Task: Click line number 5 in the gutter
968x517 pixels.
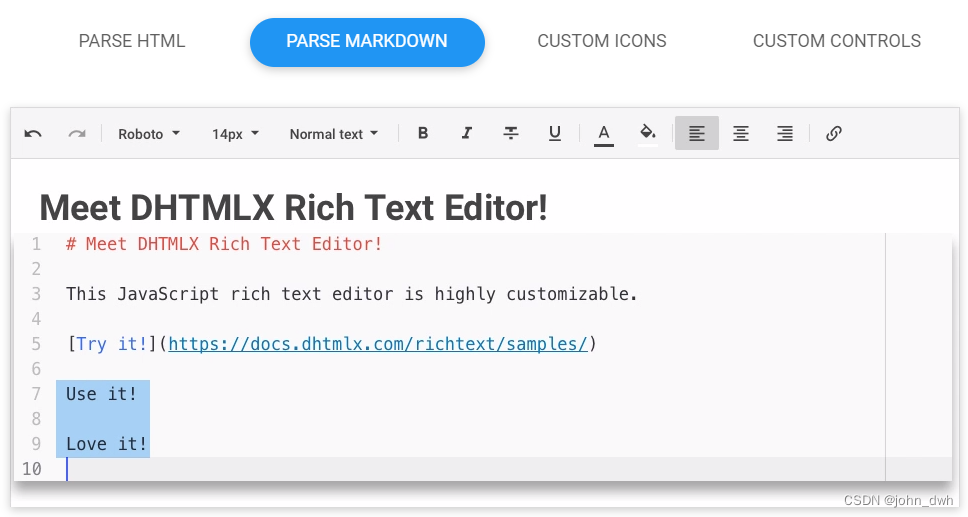Action: pos(36,344)
